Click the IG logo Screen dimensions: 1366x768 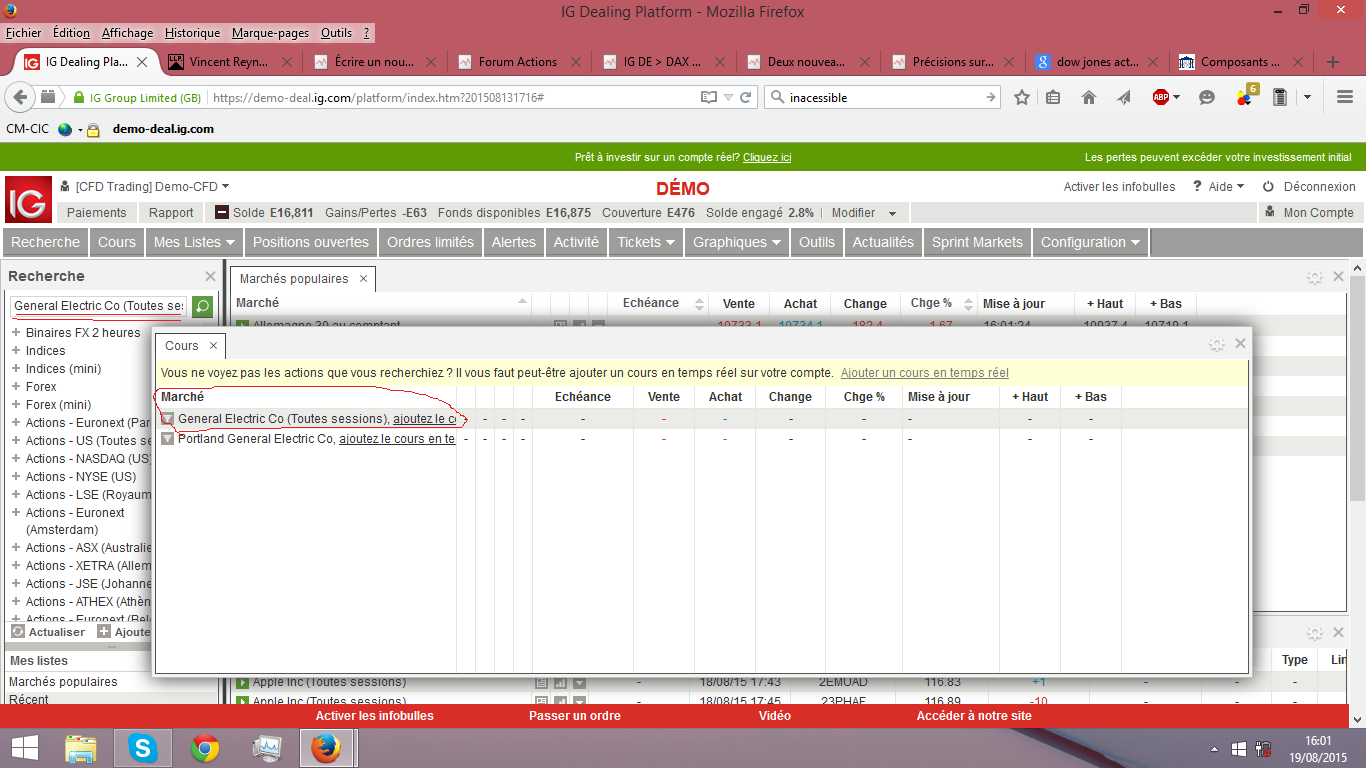[28, 200]
